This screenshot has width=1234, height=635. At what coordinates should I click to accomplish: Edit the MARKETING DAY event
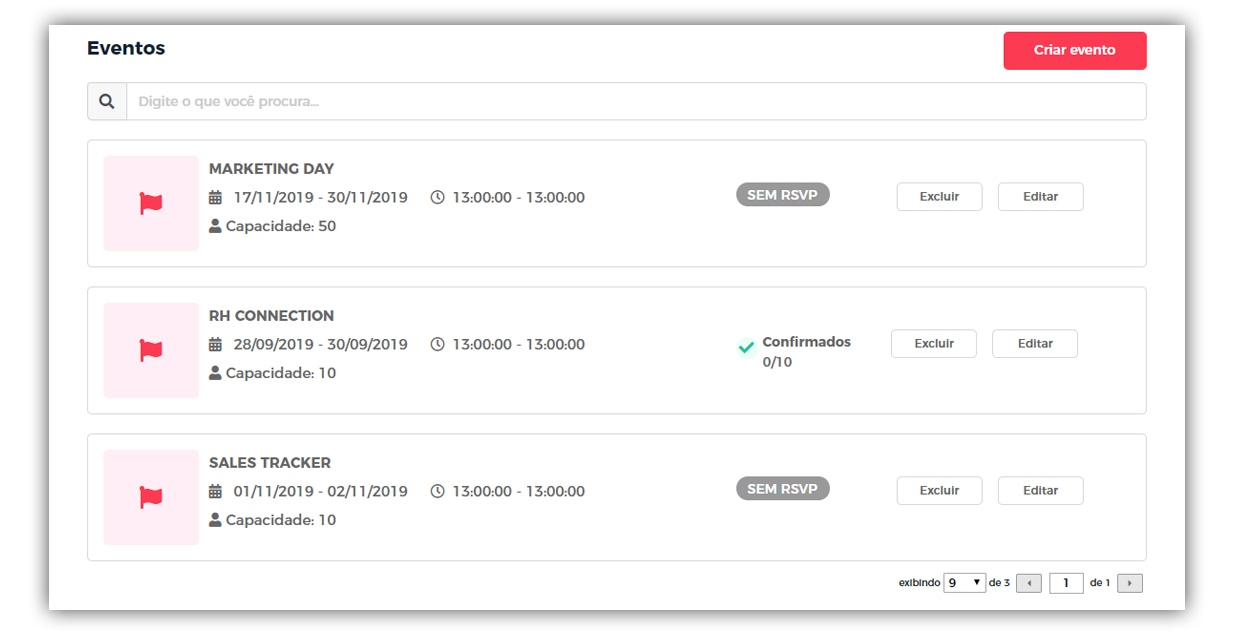coord(1040,197)
